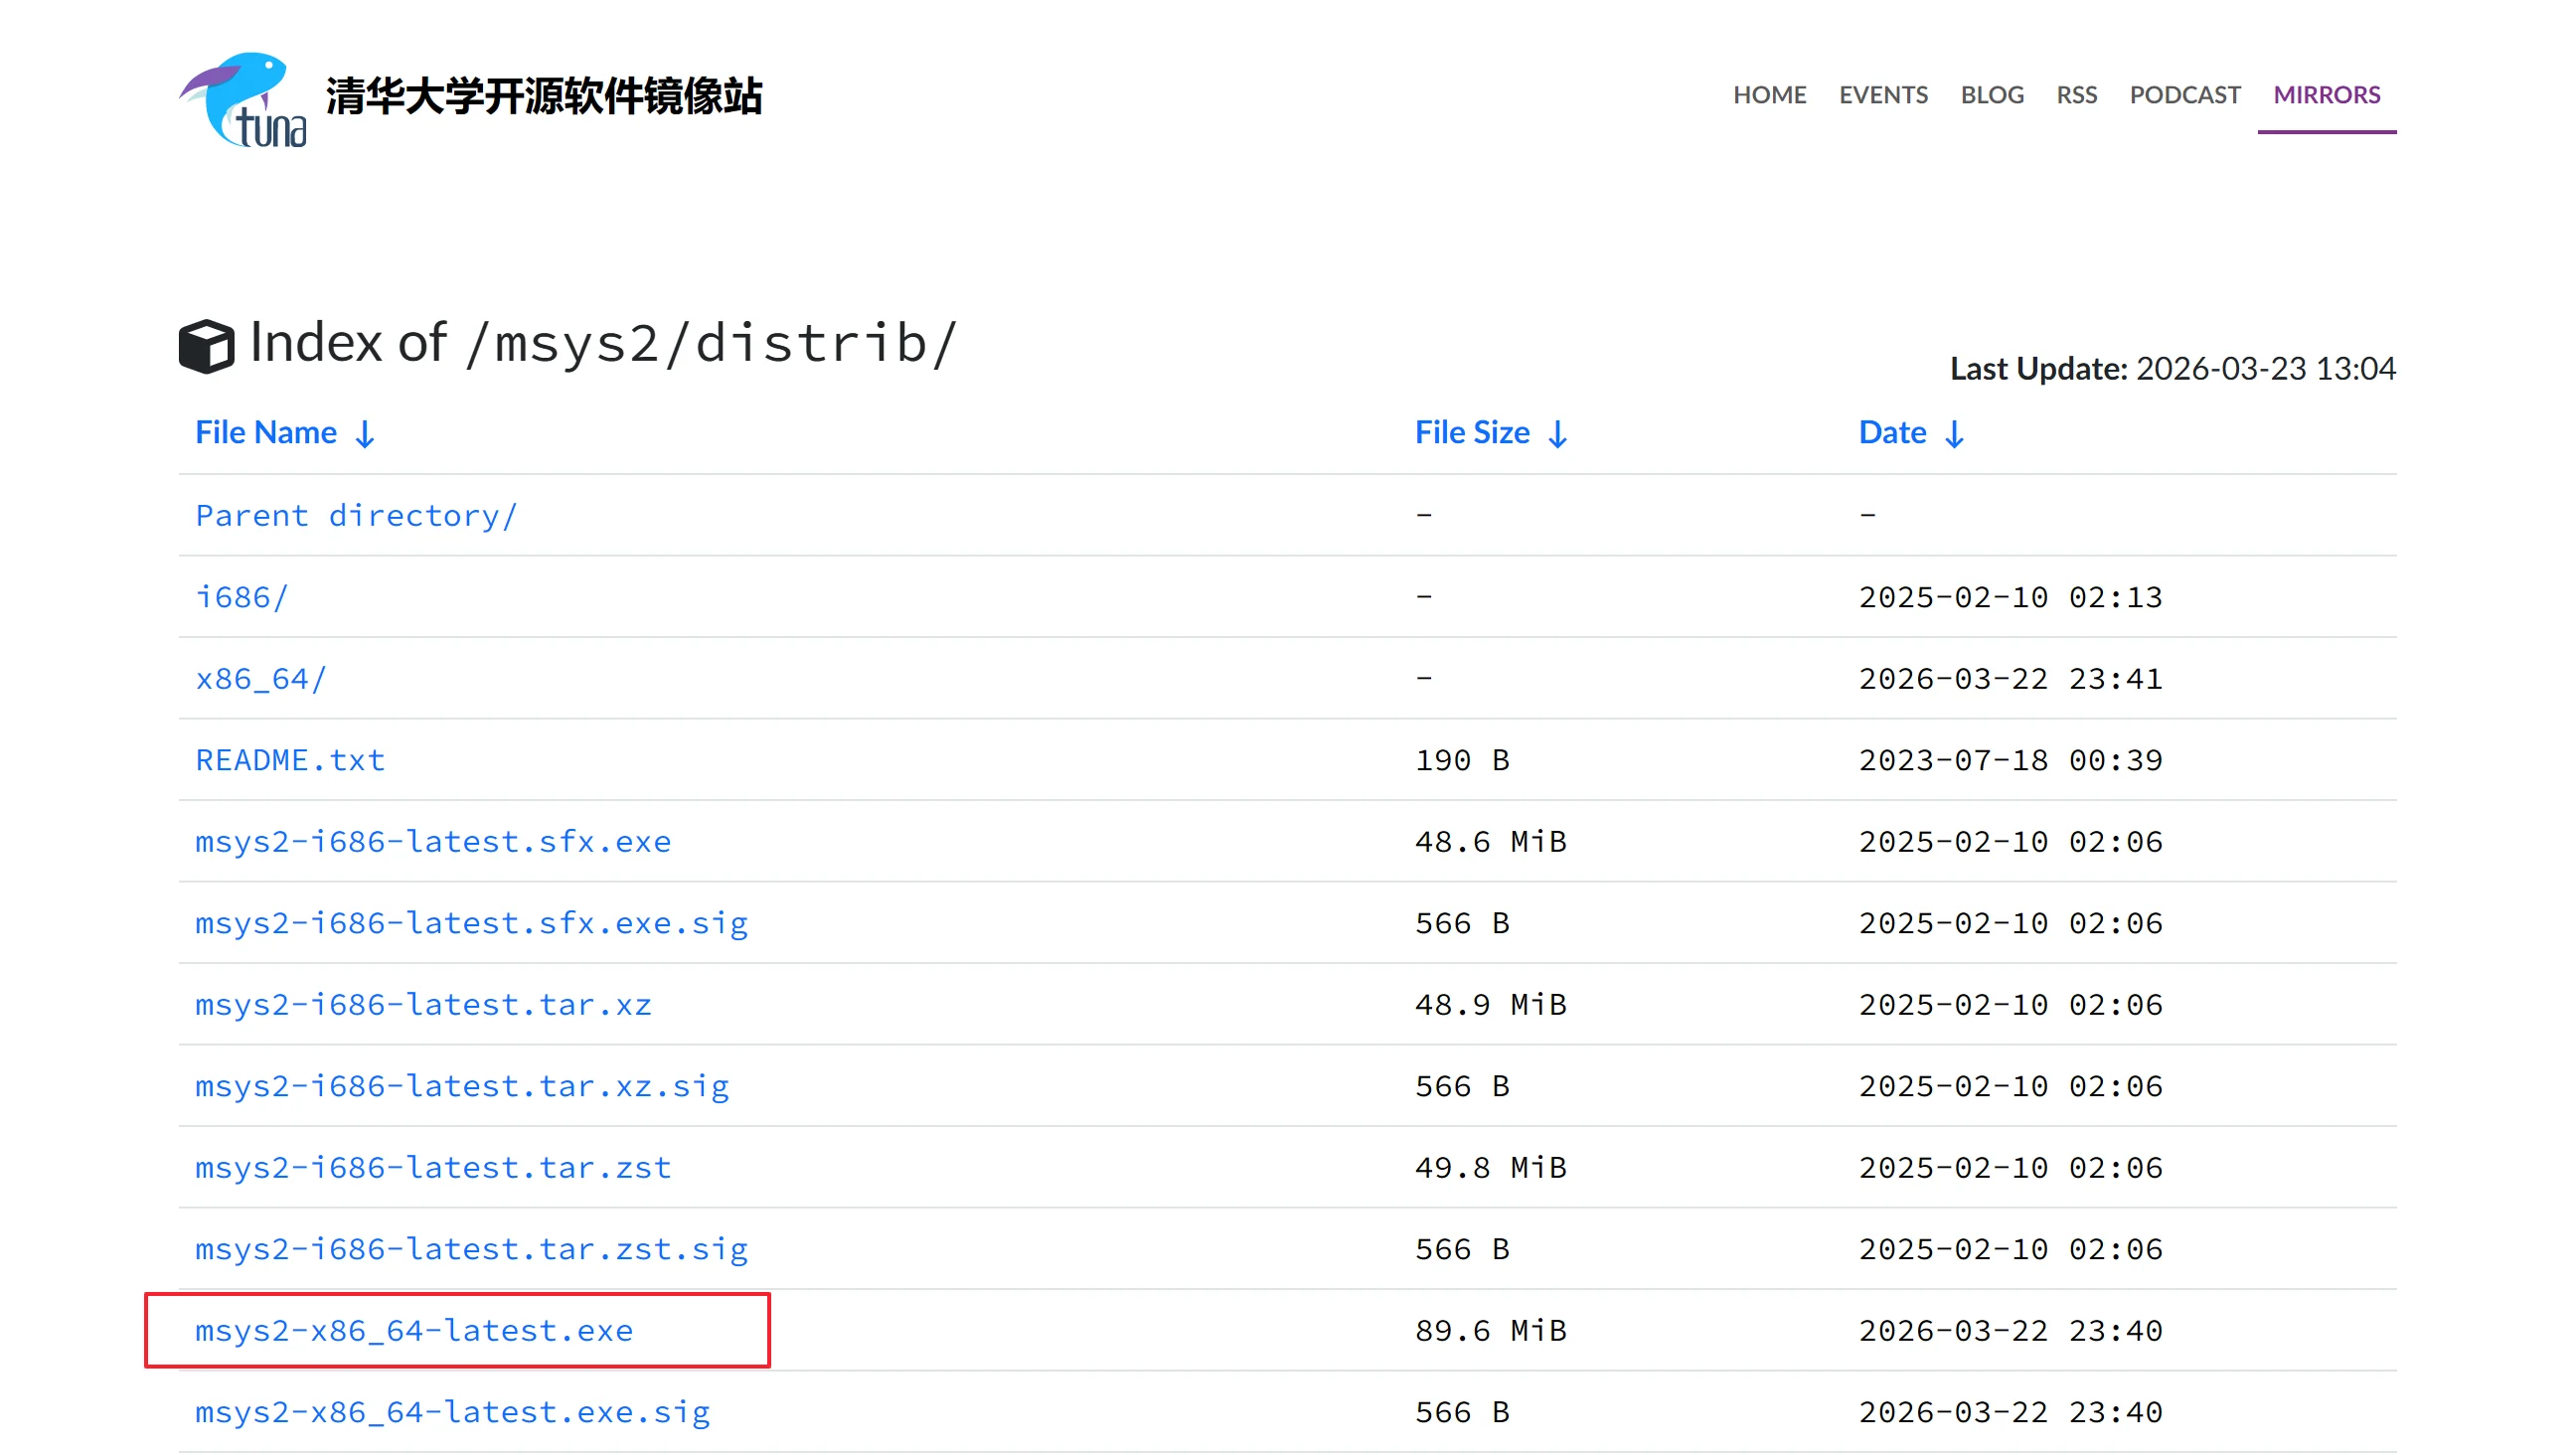
Task: Sort the listing by File Size
Action: coord(1491,433)
